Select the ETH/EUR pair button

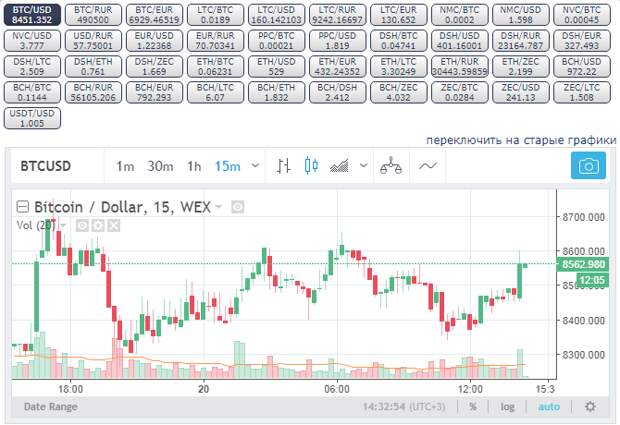pyautogui.click(x=338, y=66)
